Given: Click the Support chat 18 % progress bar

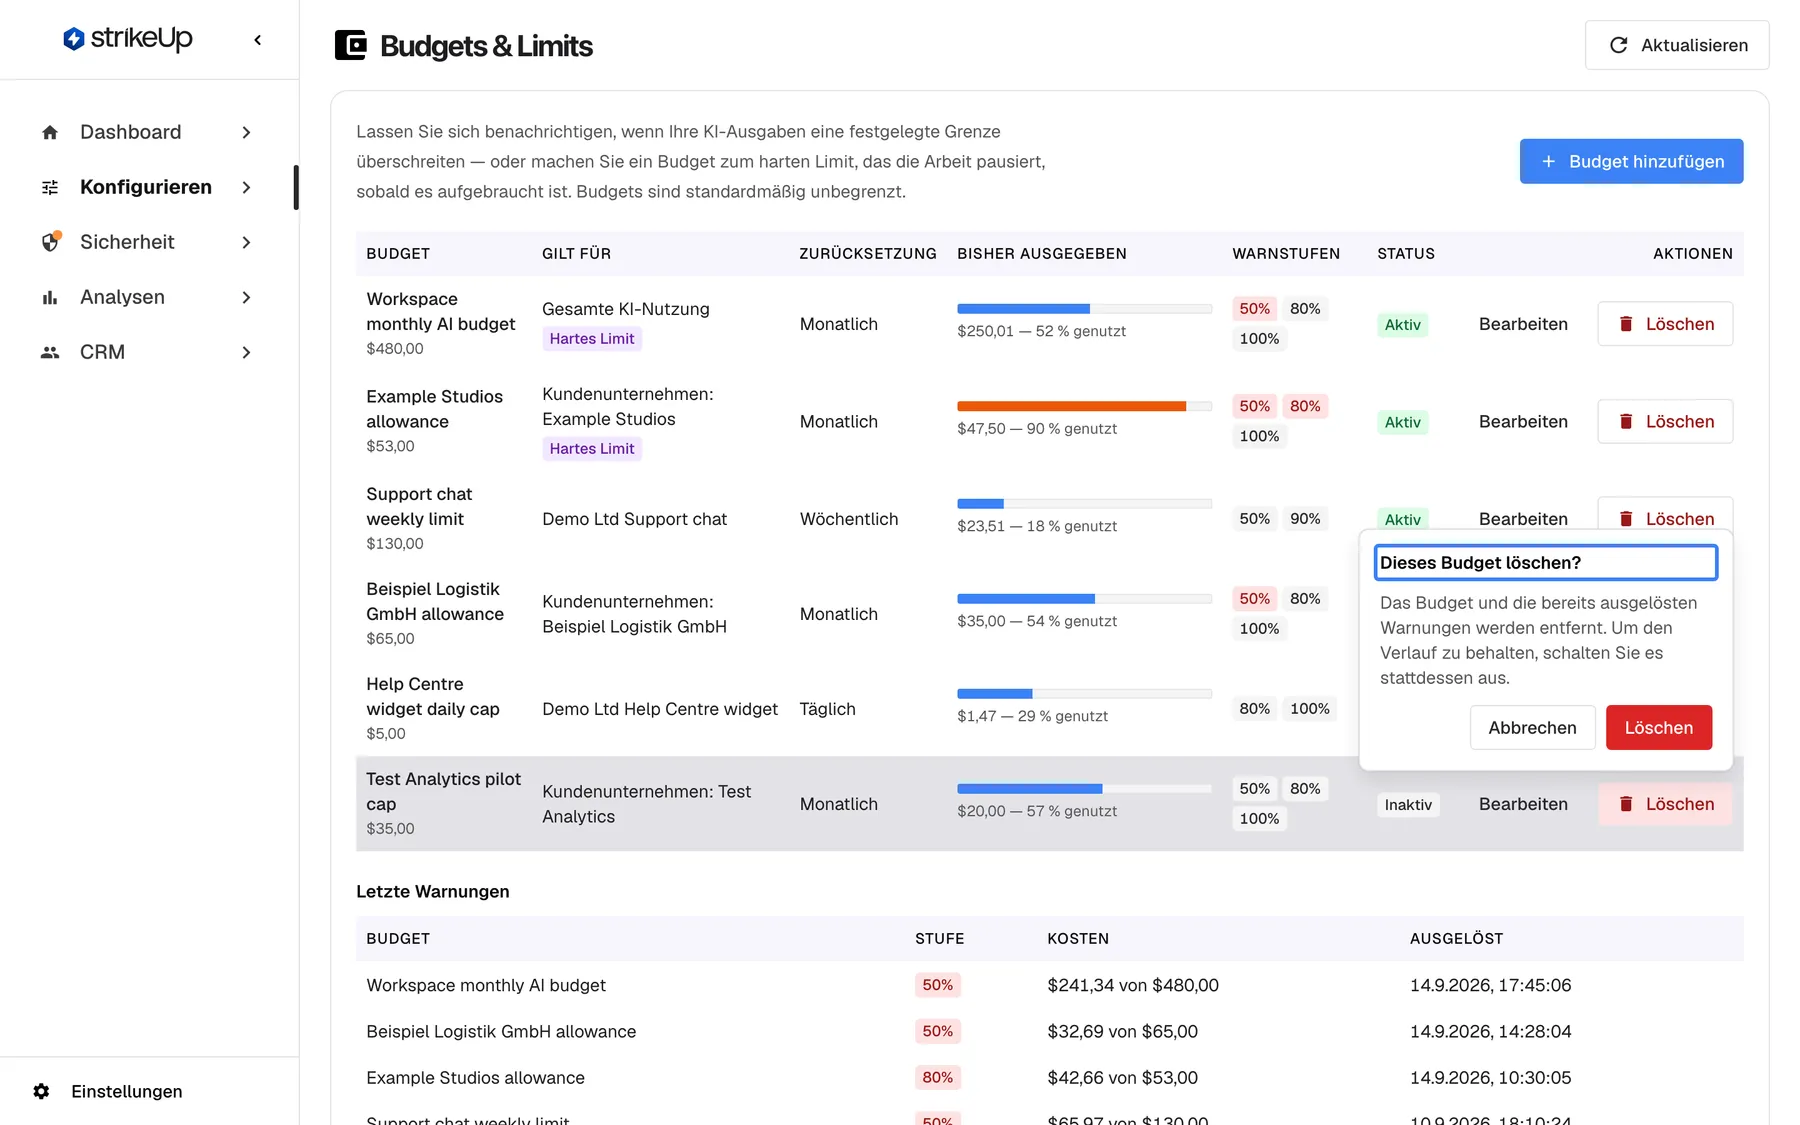Looking at the screenshot, I should pyautogui.click(x=1084, y=504).
